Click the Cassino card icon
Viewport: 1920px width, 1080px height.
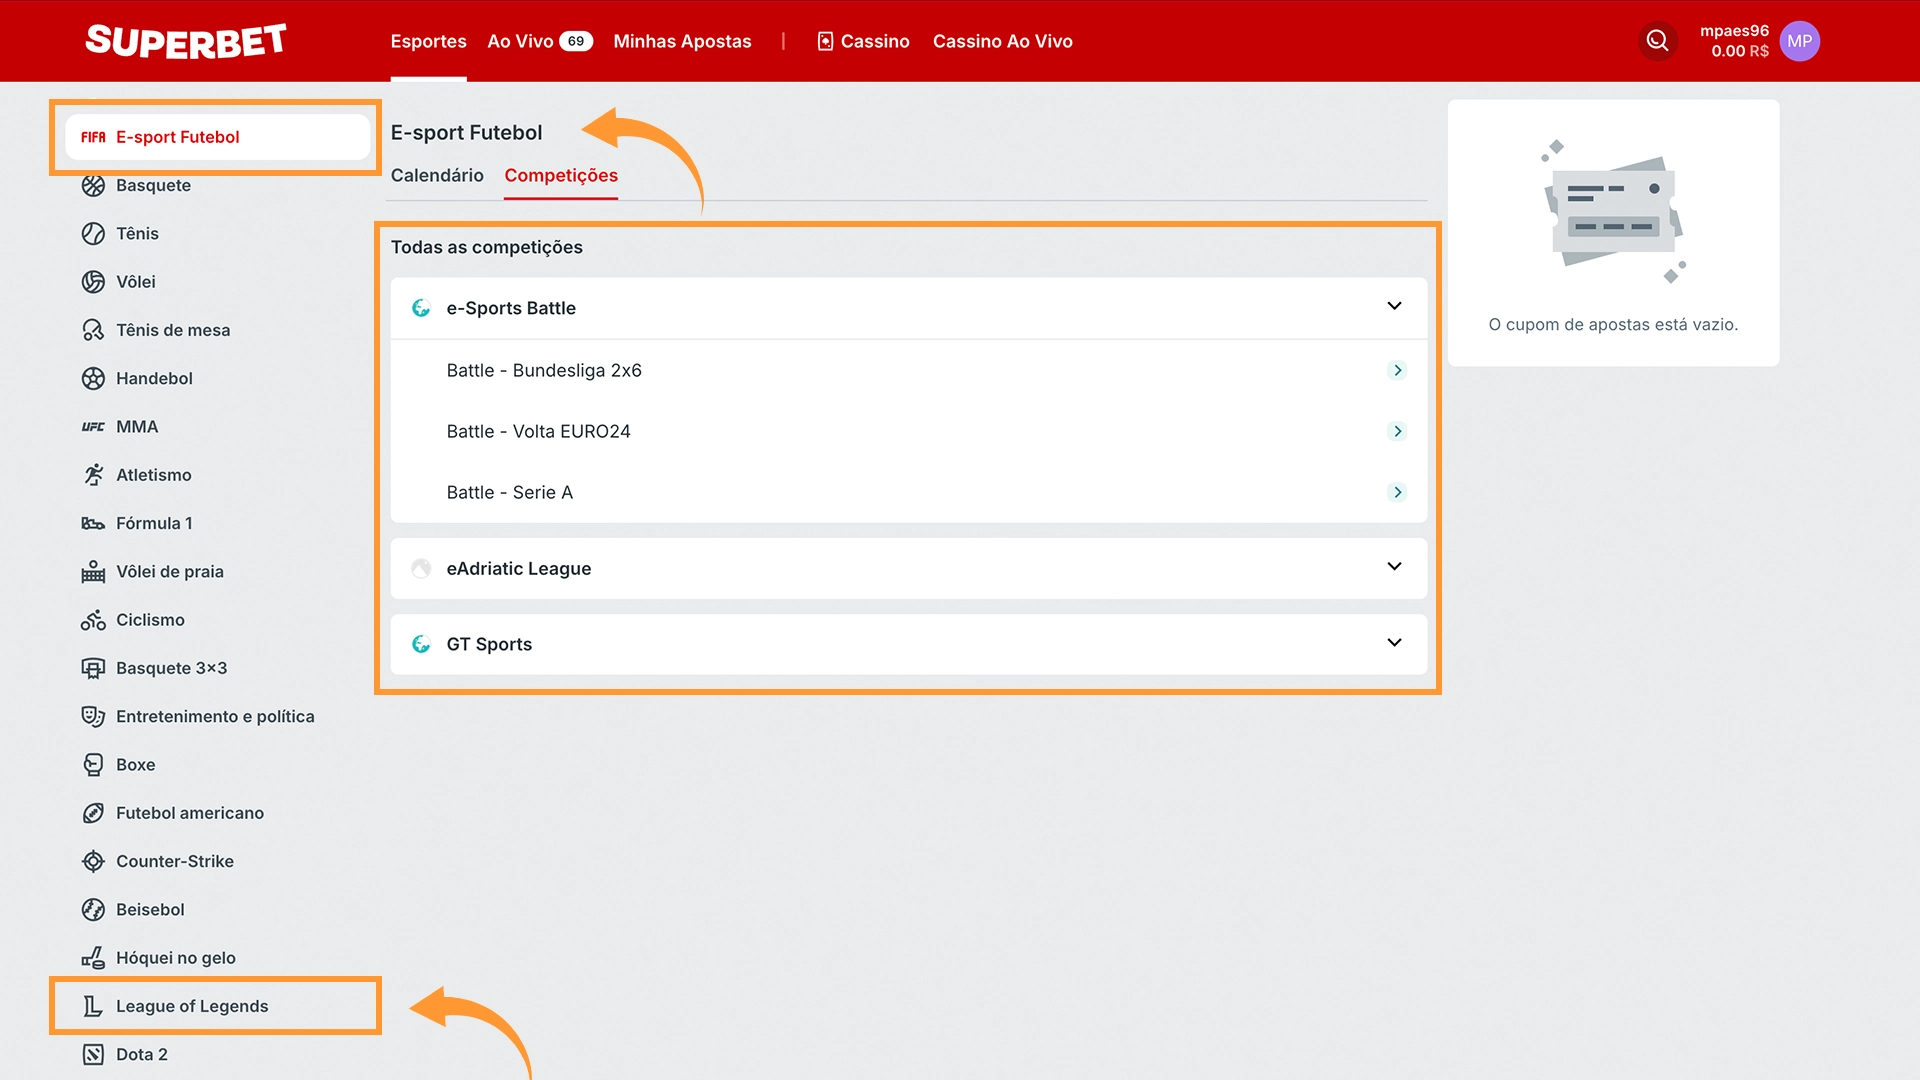click(825, 41)
